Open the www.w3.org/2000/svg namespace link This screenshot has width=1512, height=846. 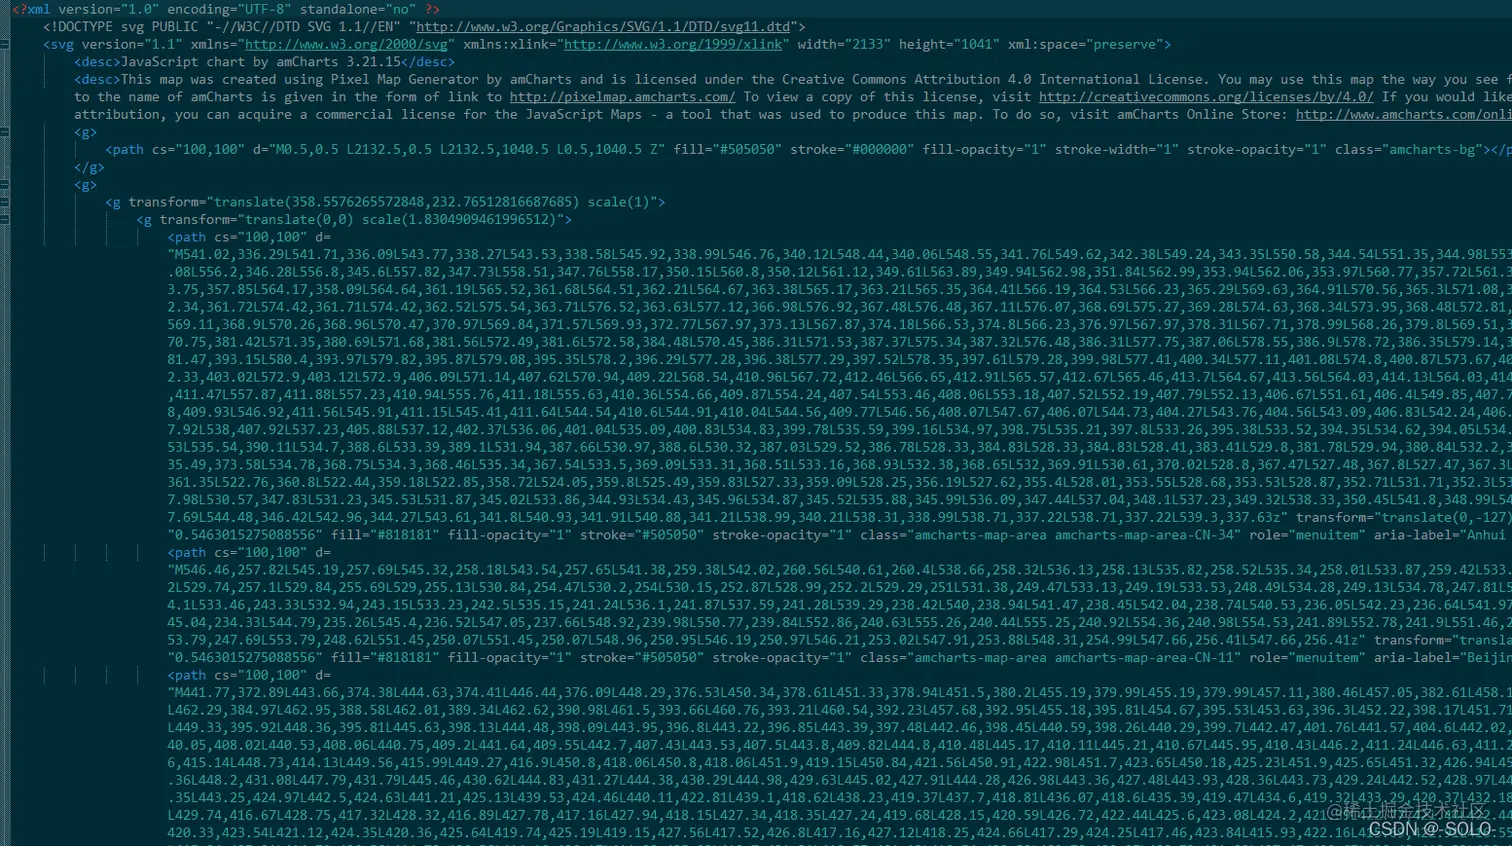point(346,44)
